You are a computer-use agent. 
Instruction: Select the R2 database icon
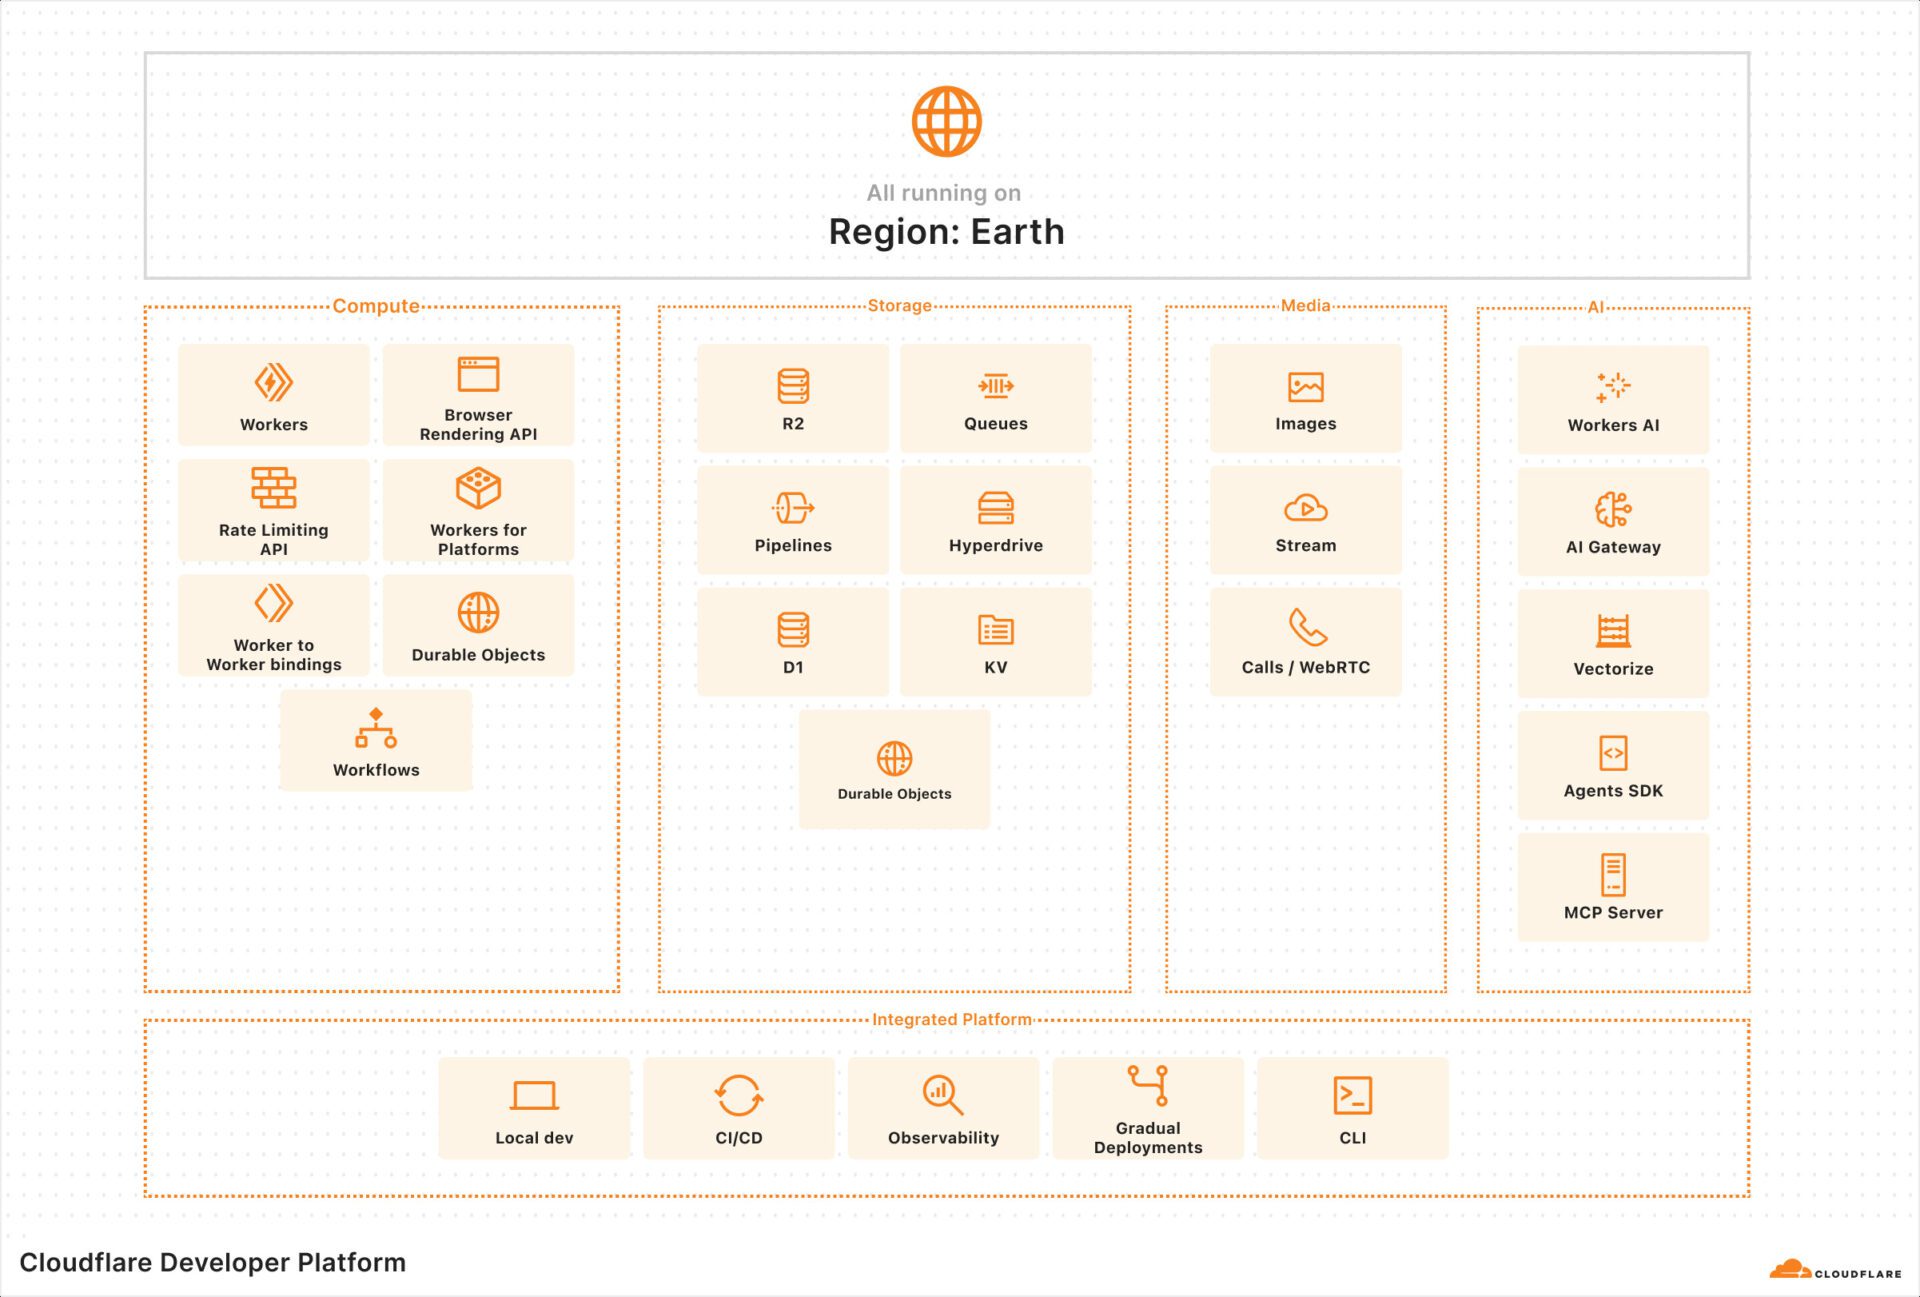[x=793, y=386]
